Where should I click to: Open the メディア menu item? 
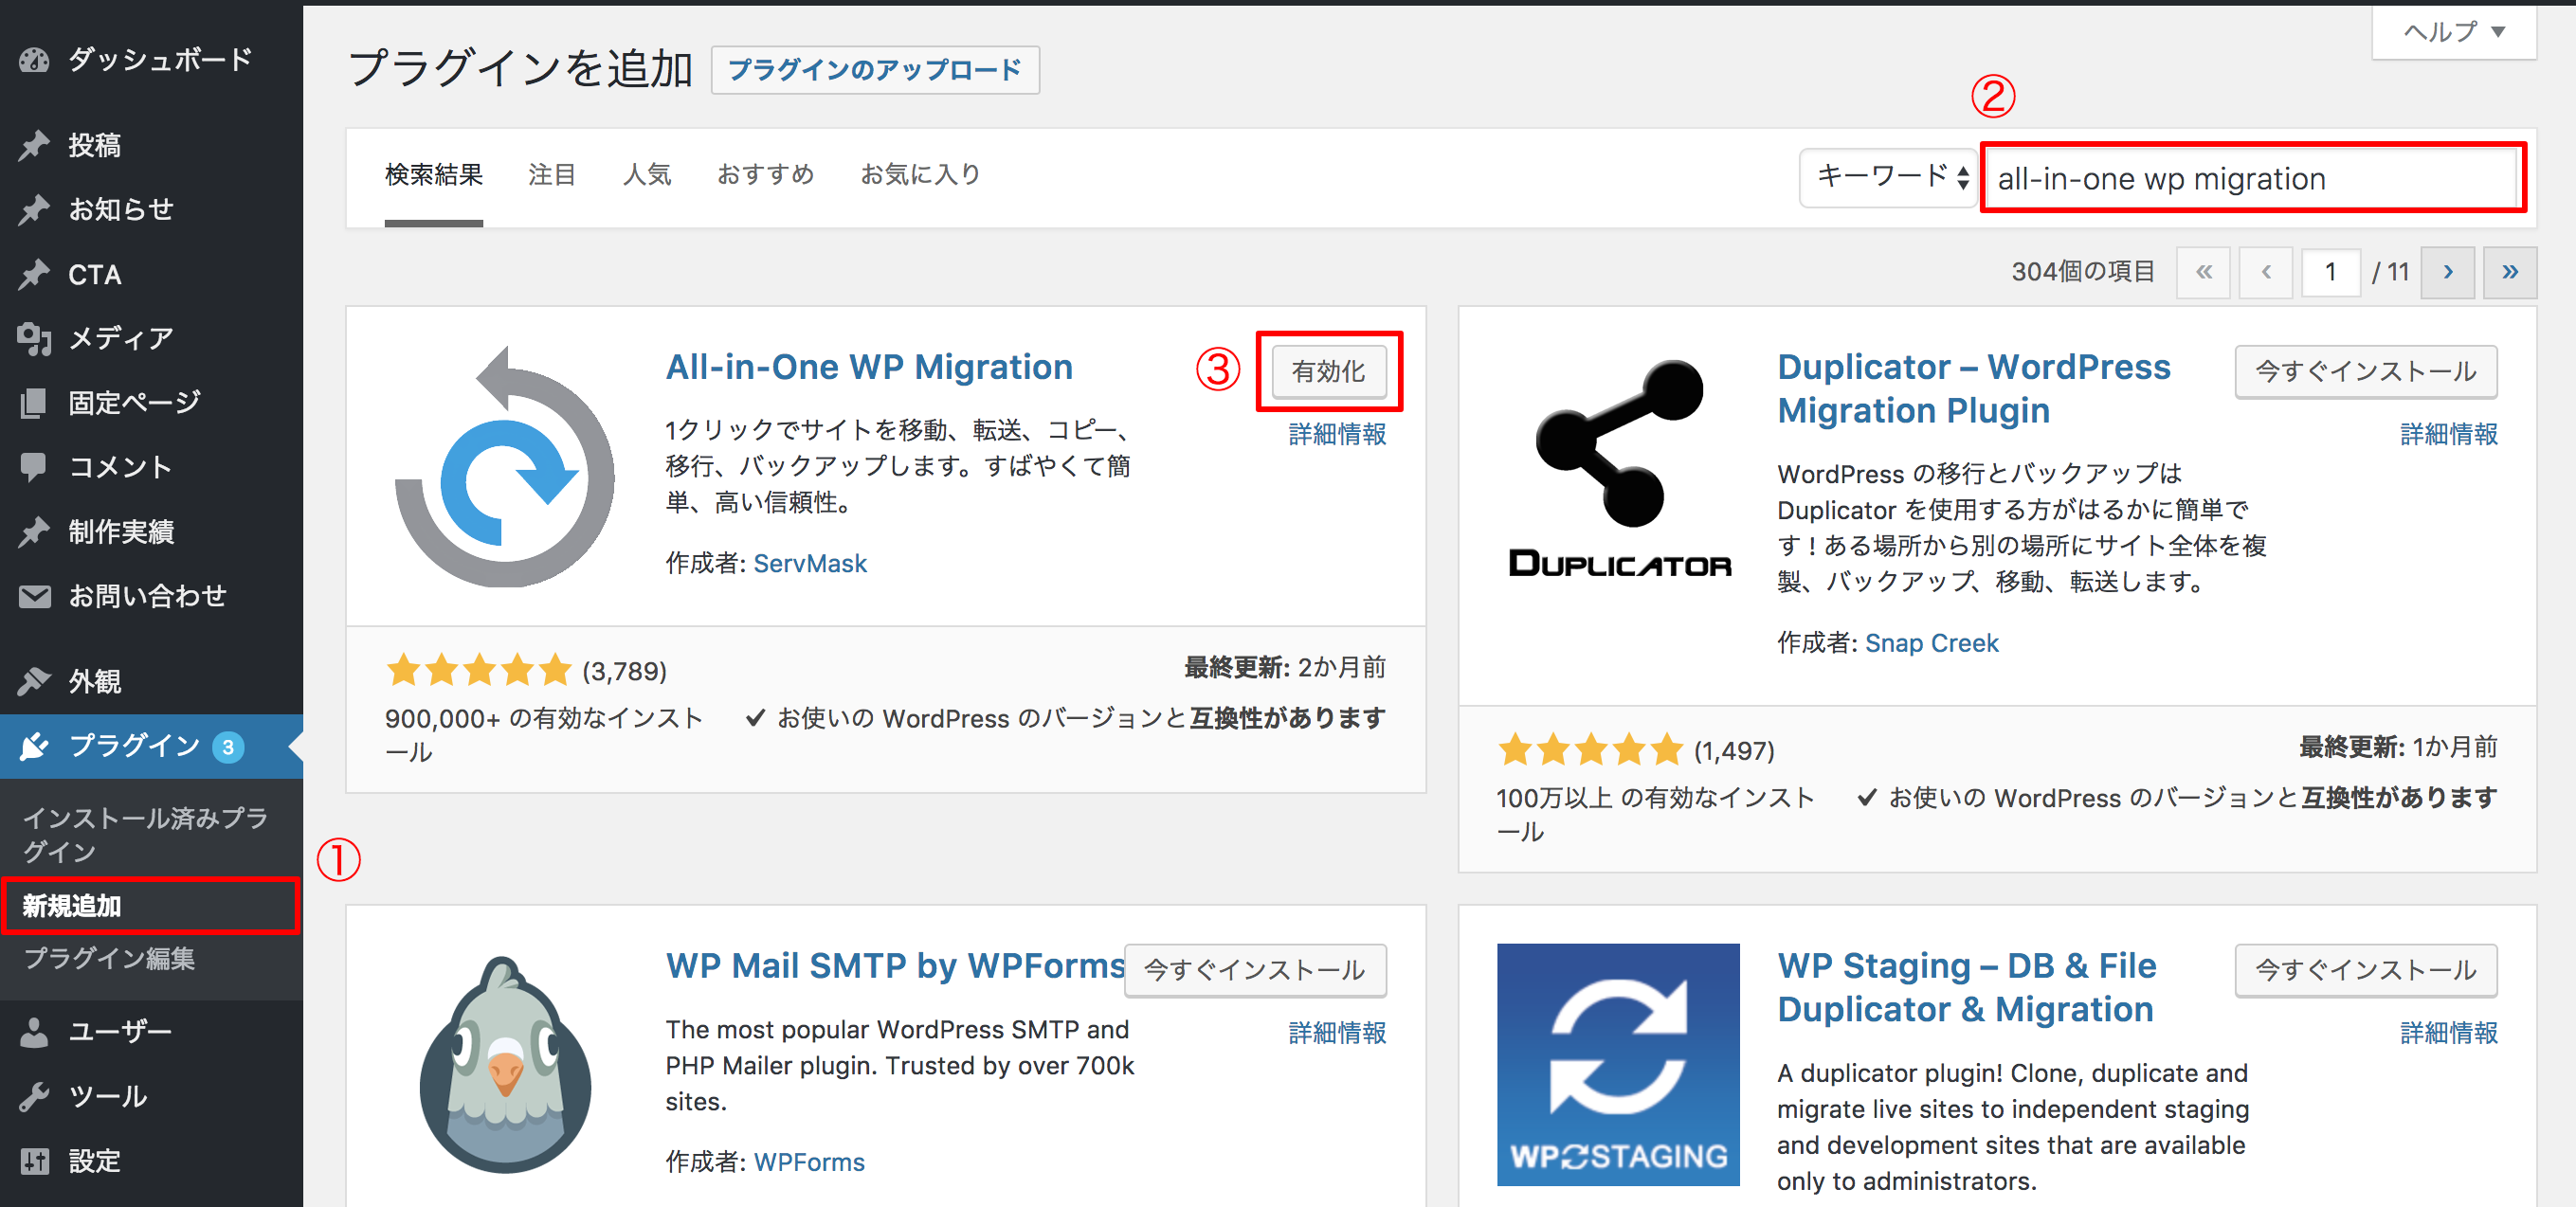pos(151,339)
